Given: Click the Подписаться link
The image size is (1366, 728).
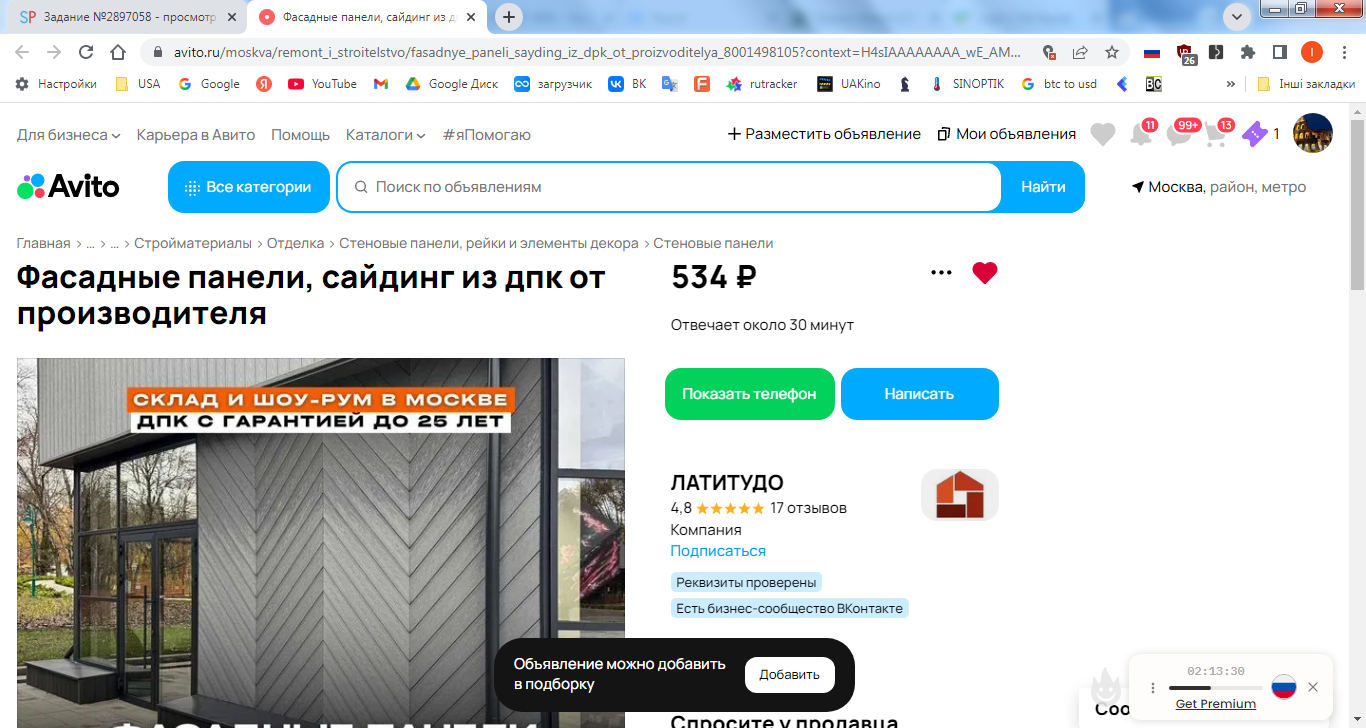Looking at the screenshot, I should (718, 551).
